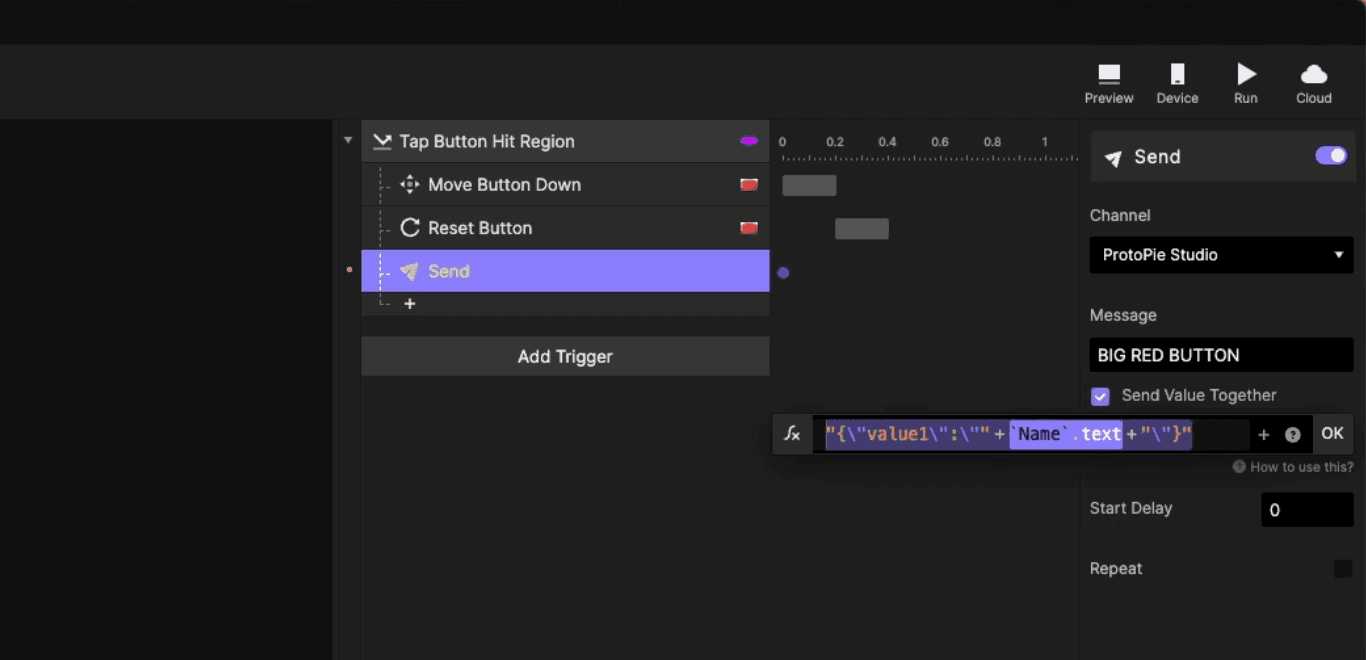The image size is (1366, 660).
Task: Click the question mark help icon in the formula bar
Action: pyautogui.click(x=1292, y=435)
